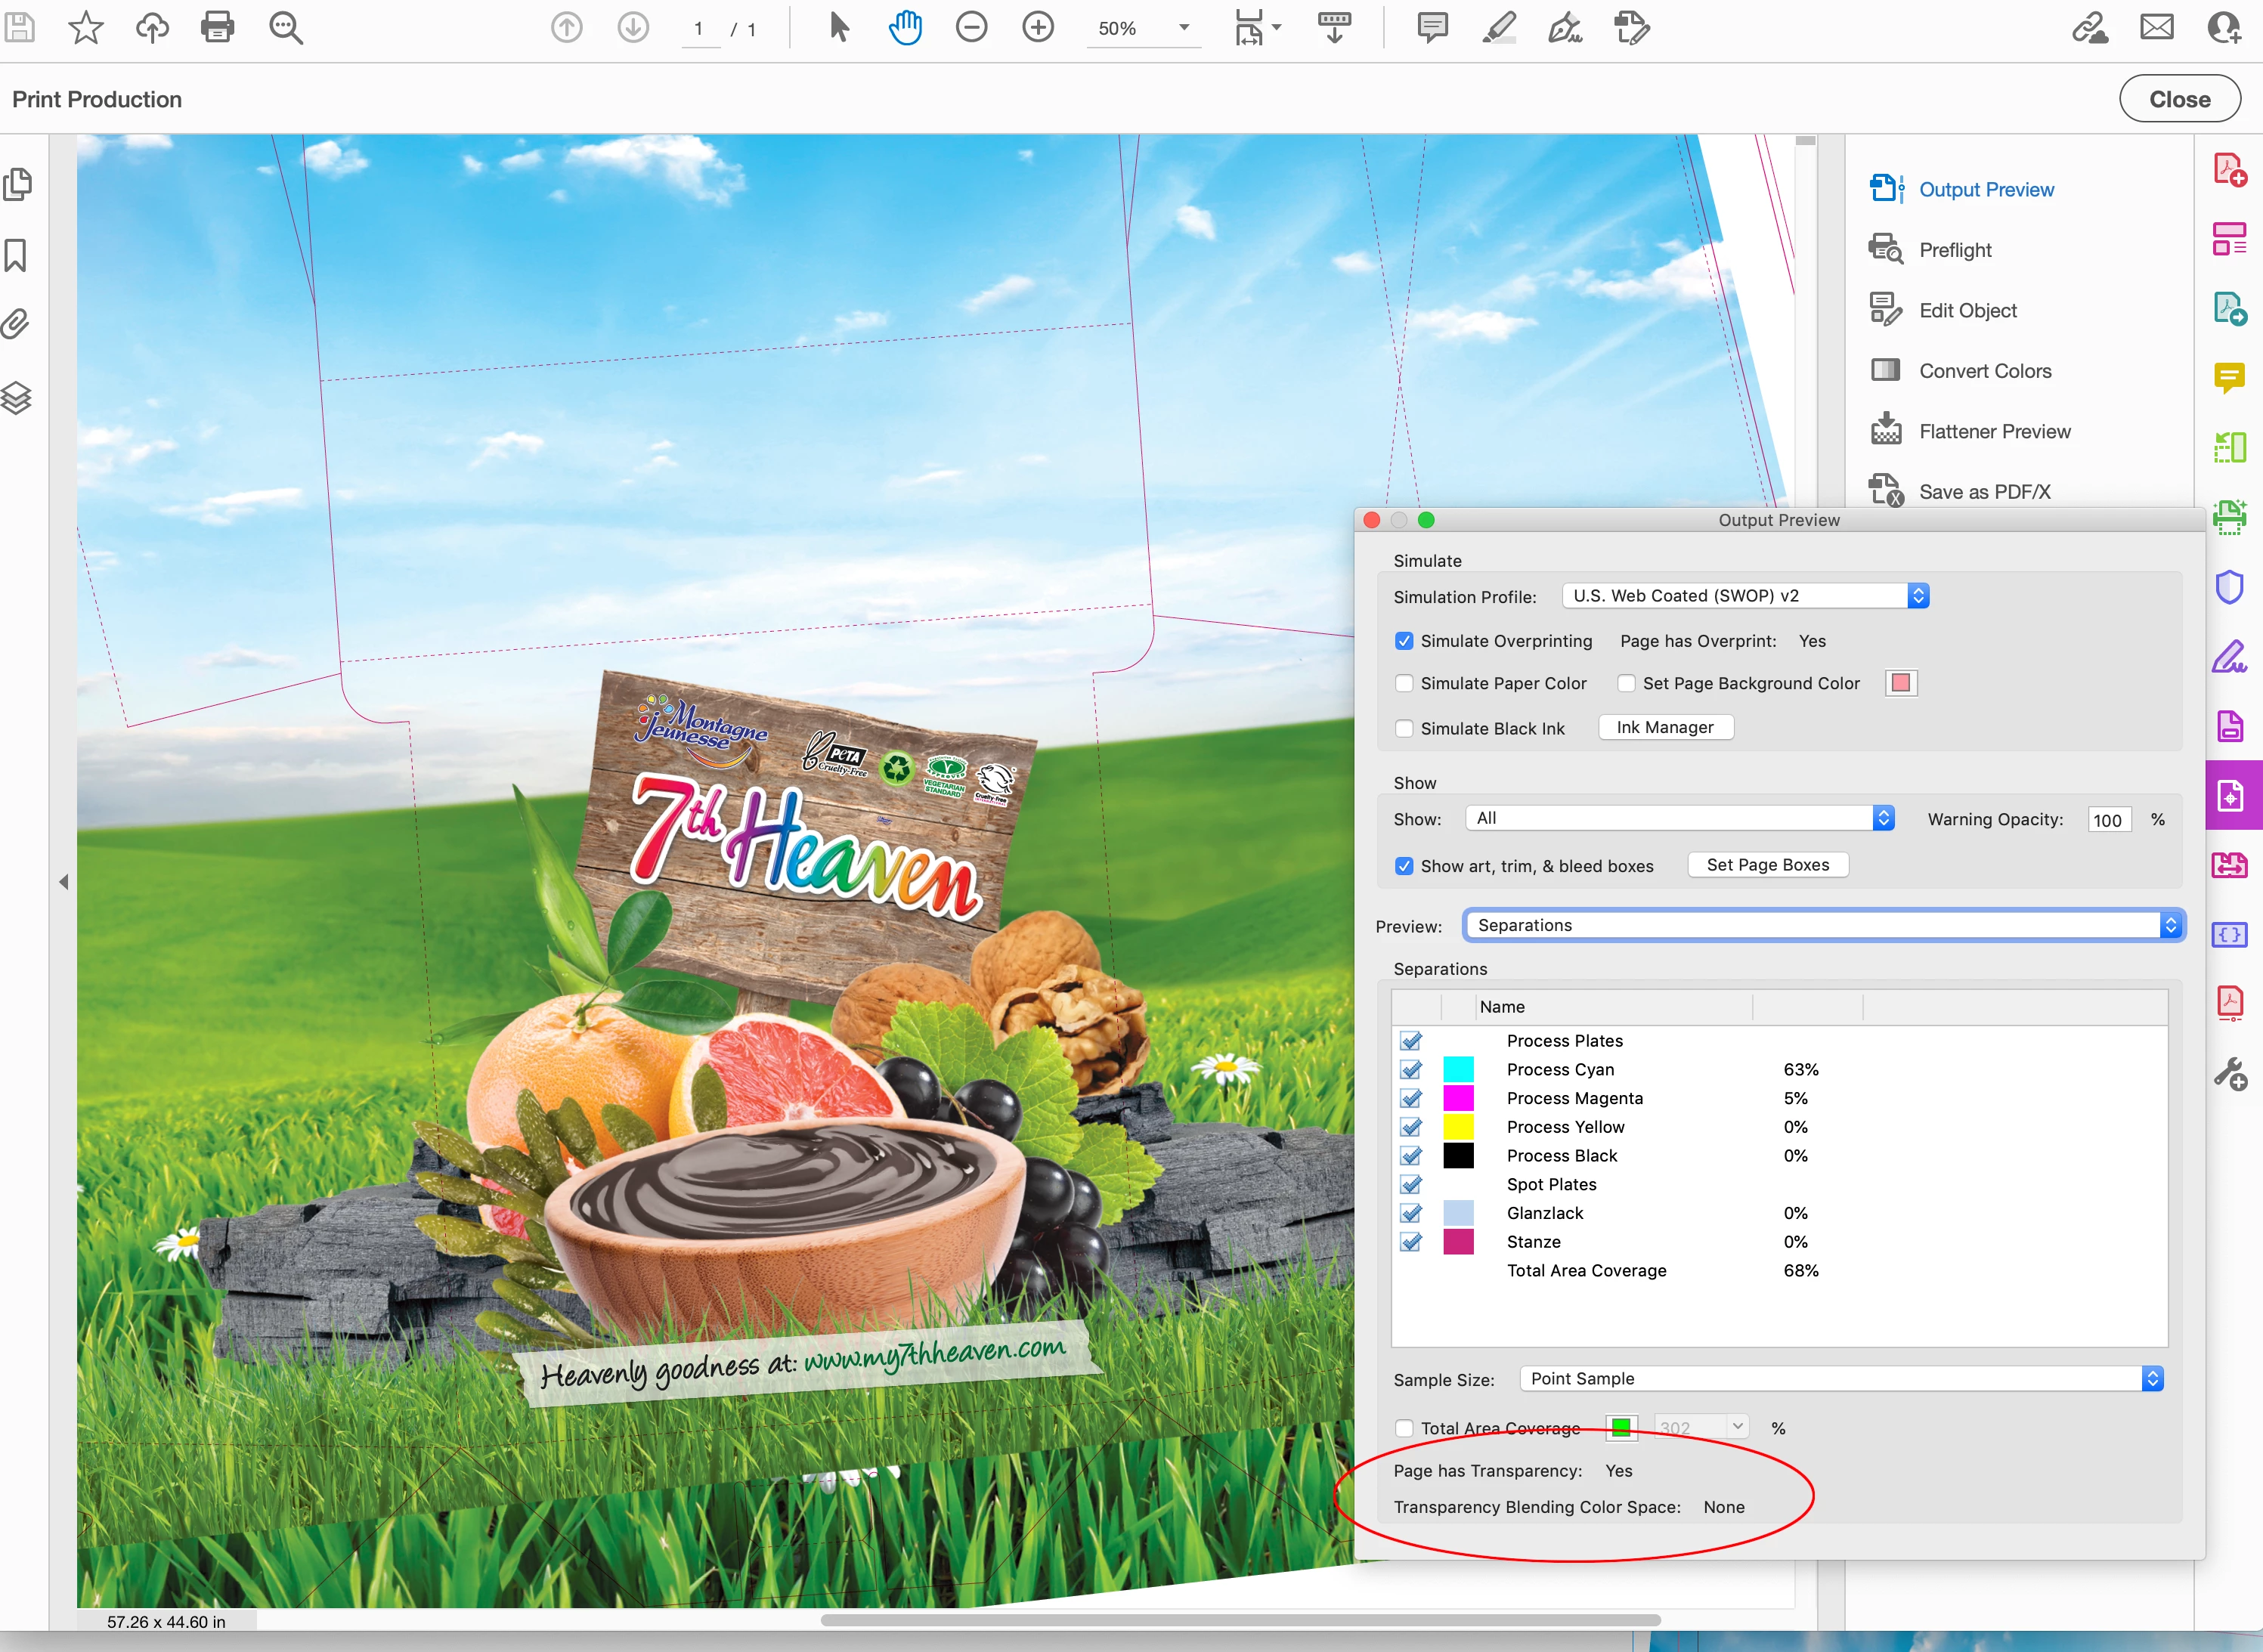This screenshot has height=1652, width=2263.
Task: Select Convert Colors in Print Production
Action: point(1984,371)
